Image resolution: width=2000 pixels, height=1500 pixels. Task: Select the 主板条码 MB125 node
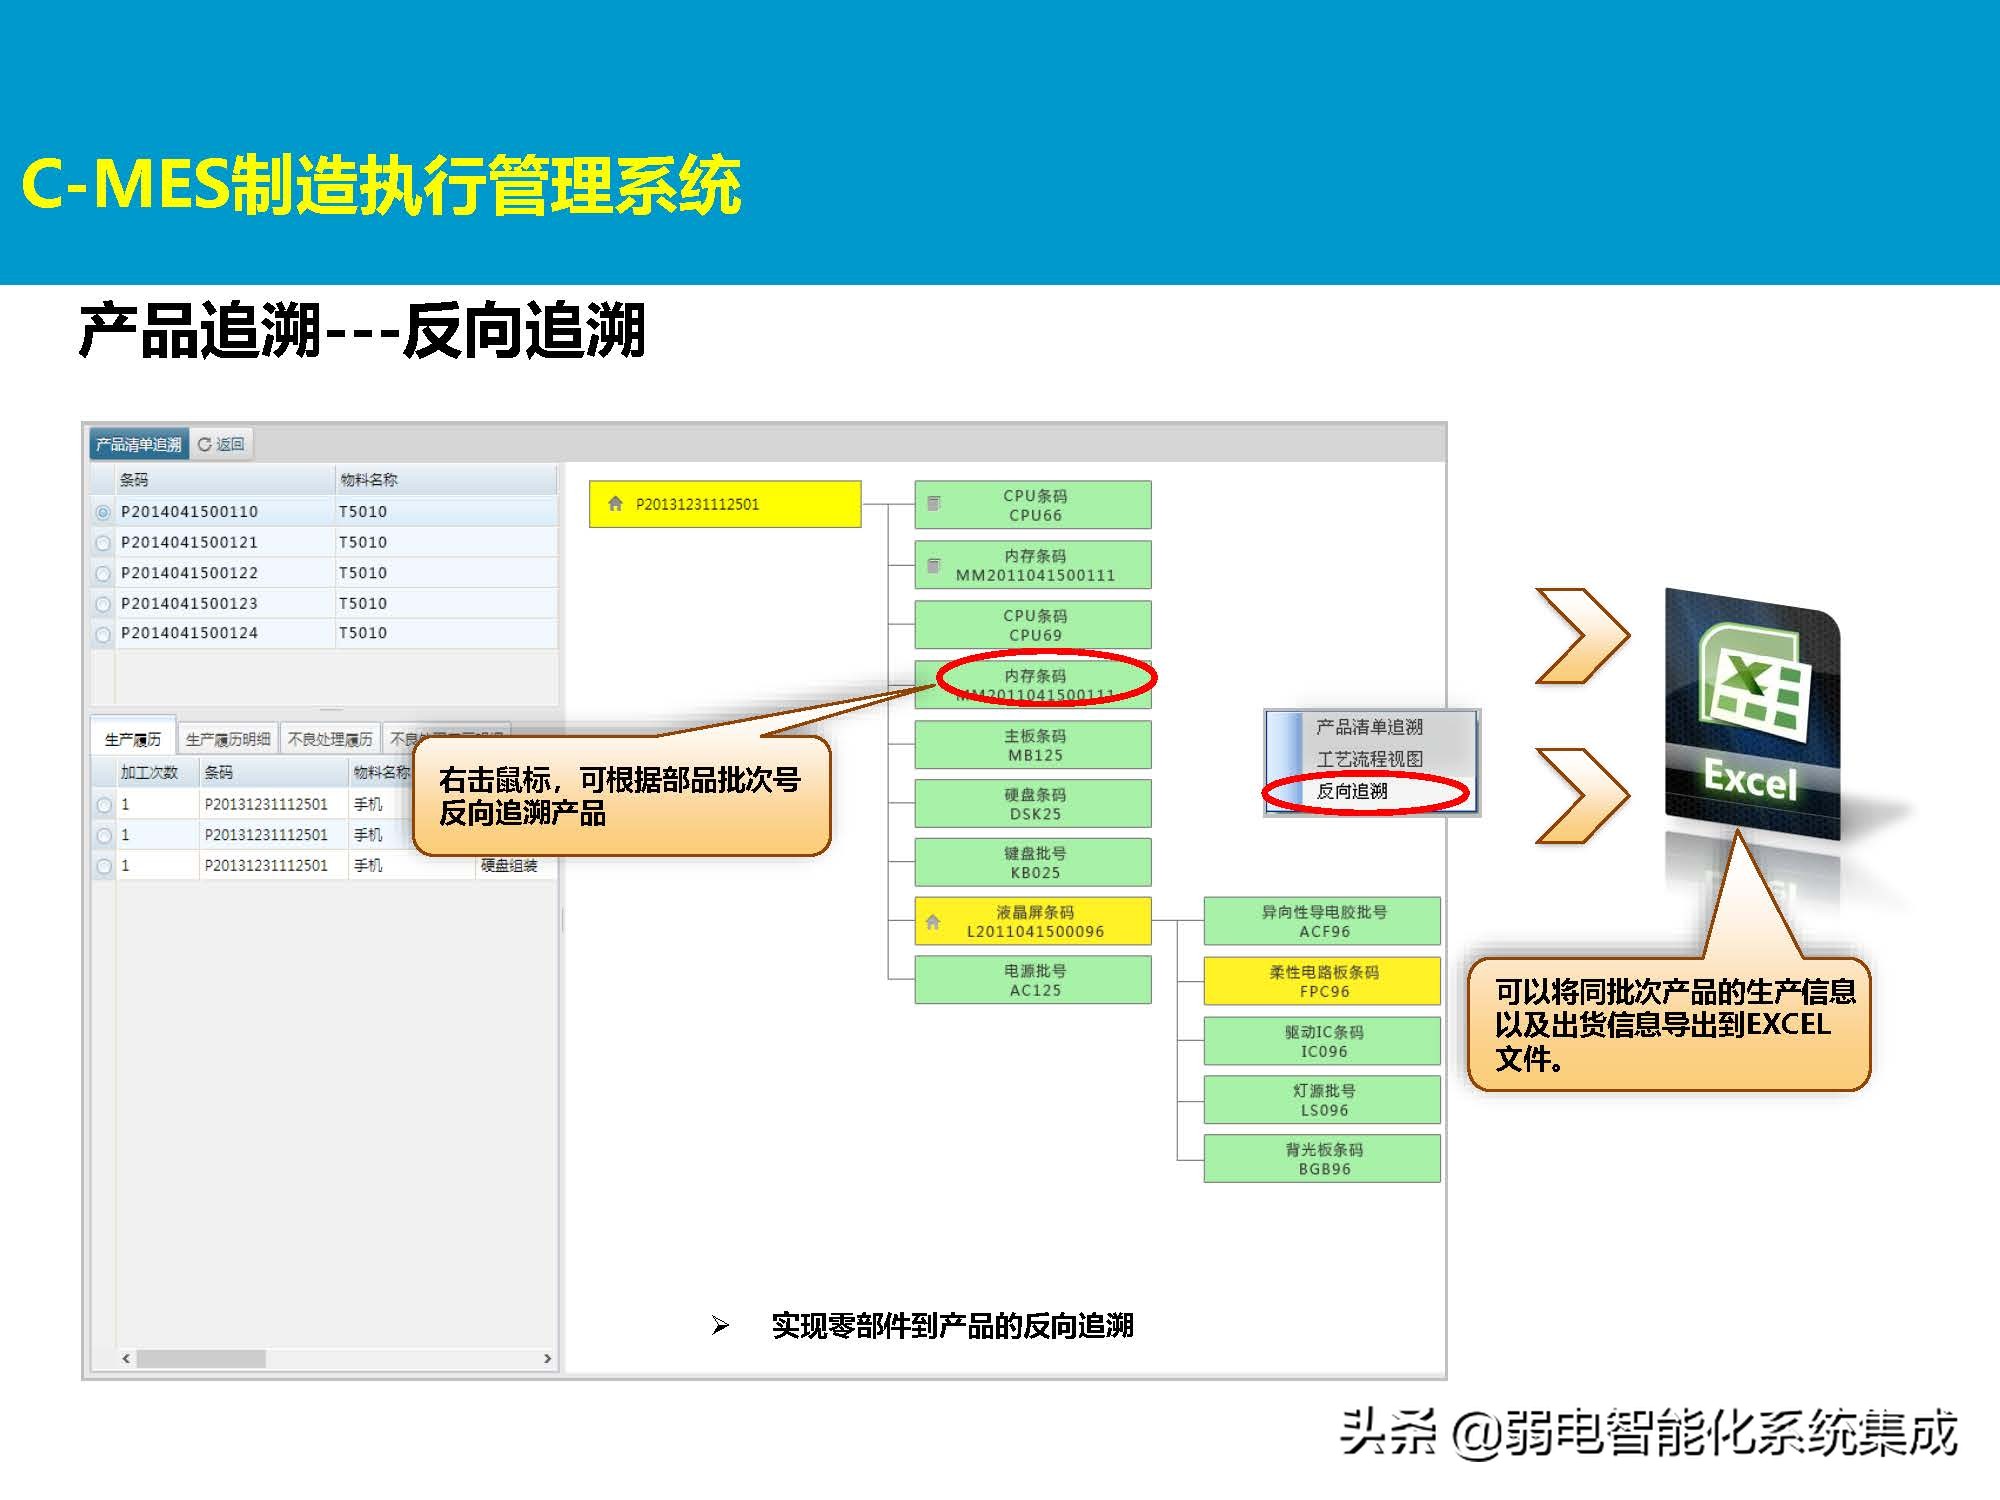point(1033,745)
